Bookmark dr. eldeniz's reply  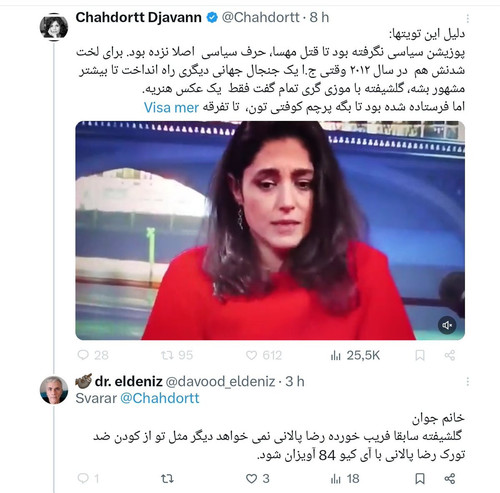420,479
